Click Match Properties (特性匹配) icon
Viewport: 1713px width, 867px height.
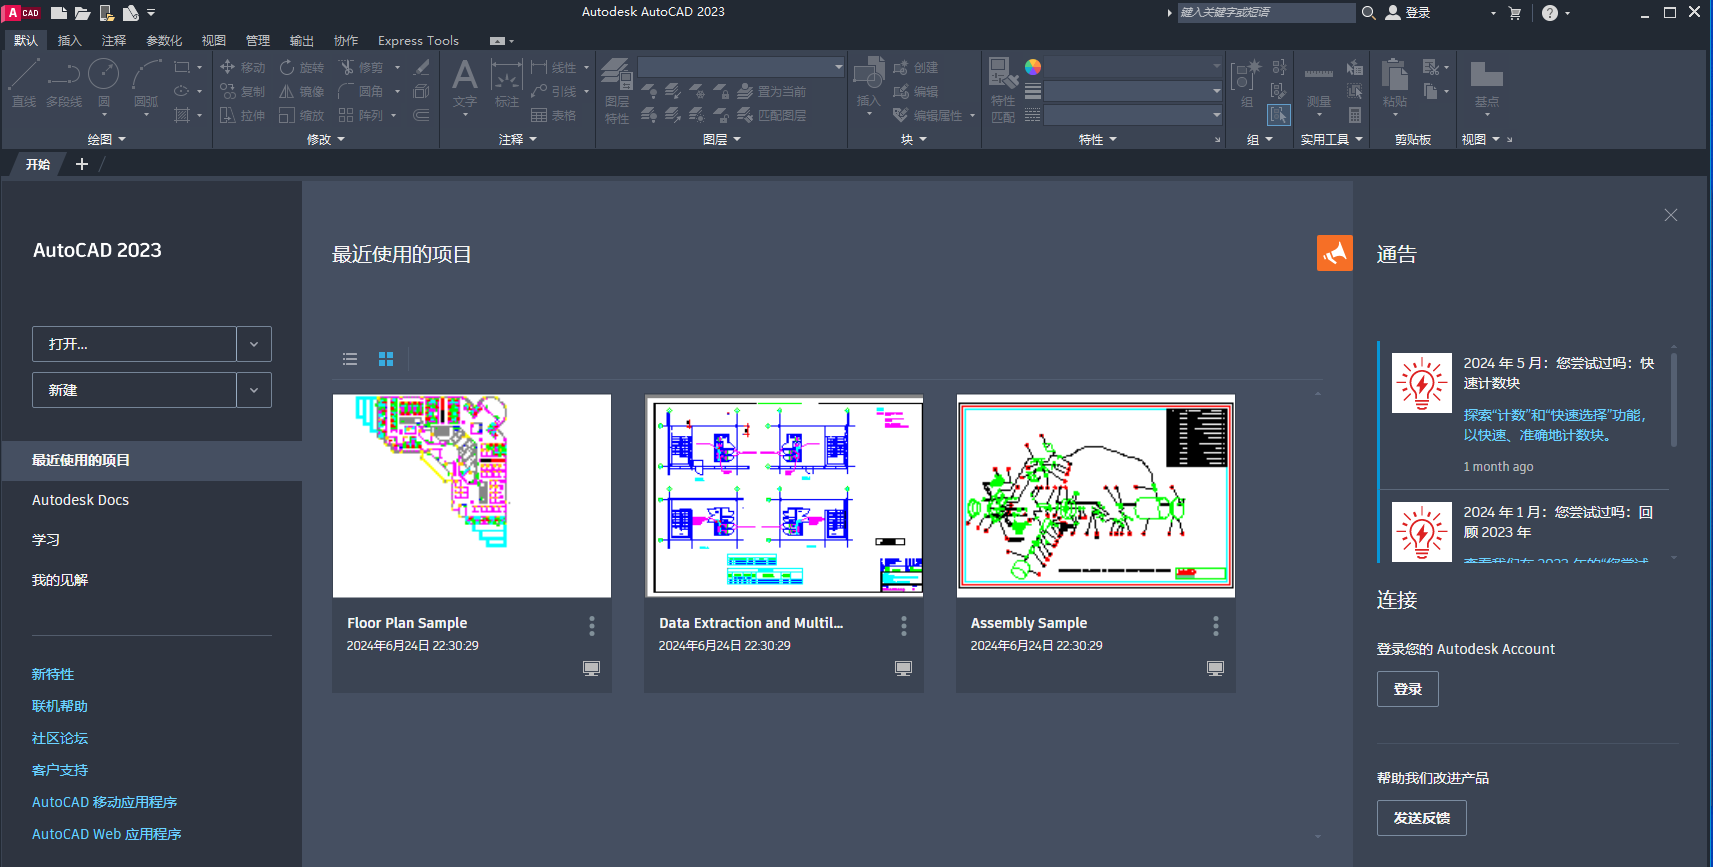pyautogui.click(x=1003, y=90)
